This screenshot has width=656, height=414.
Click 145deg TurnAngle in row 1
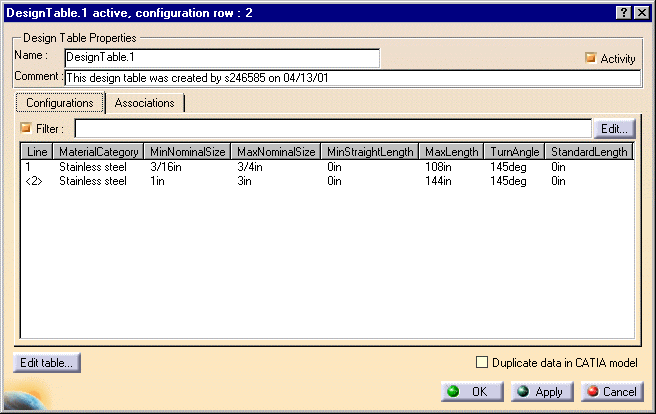click(x=508, y=167)
